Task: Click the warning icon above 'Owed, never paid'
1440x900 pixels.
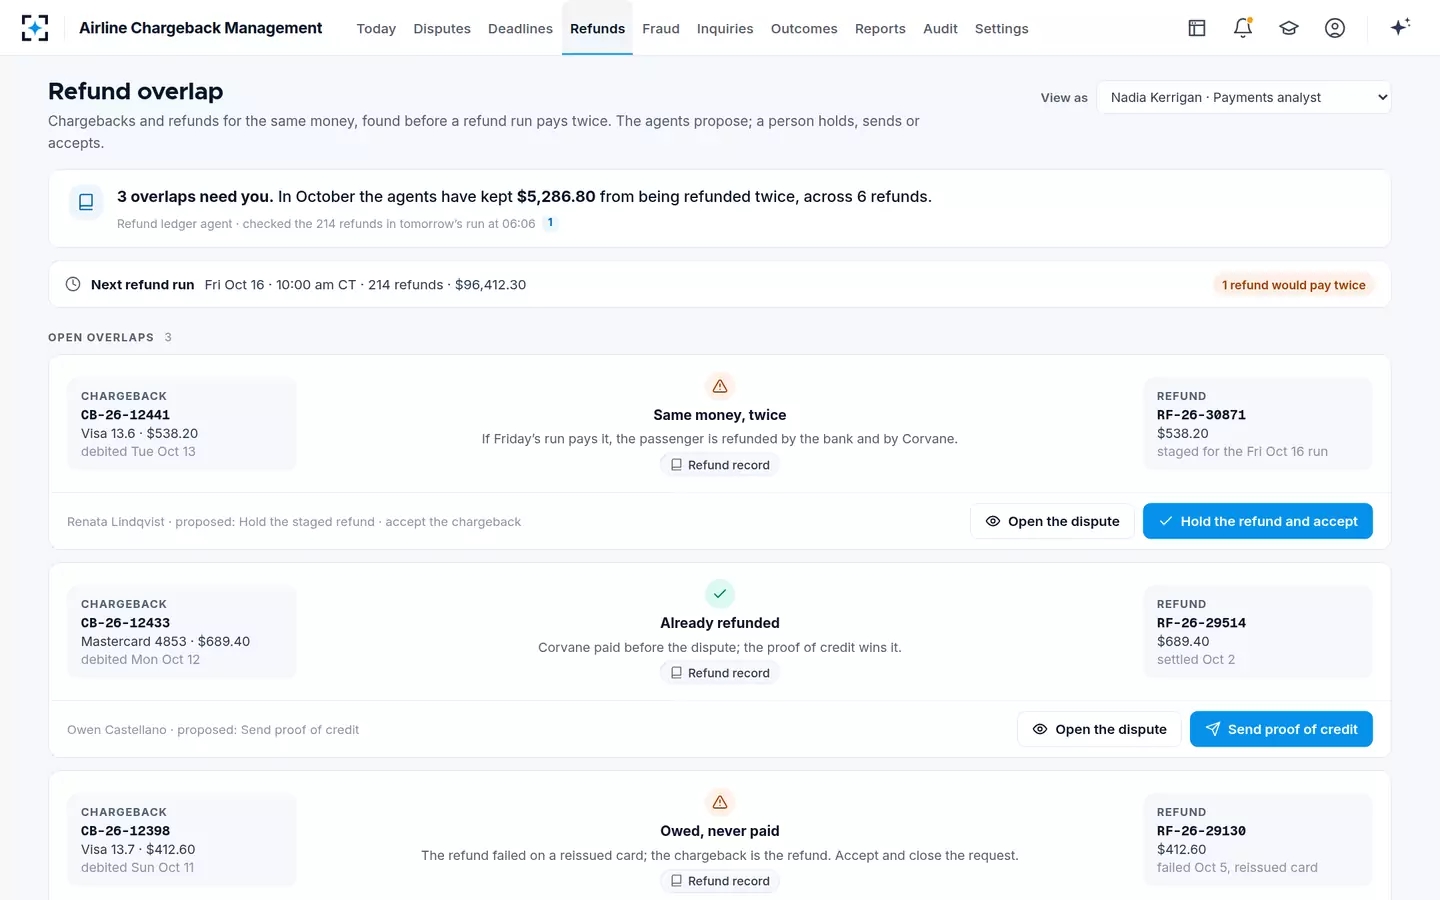Action: [720, 802]
